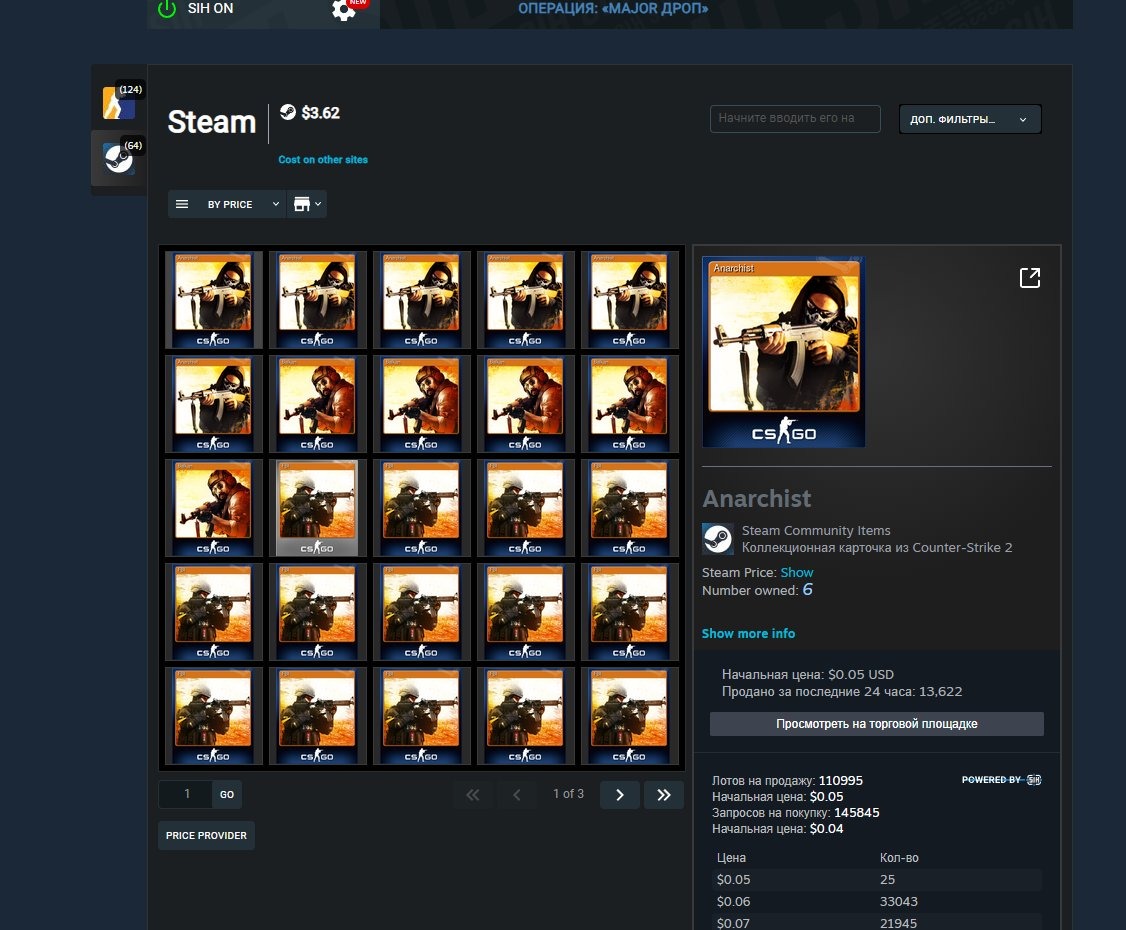Click the Steam Community Items logo icon
Viewport: 1126px width, 930px height.
click(x=717, y=539)
